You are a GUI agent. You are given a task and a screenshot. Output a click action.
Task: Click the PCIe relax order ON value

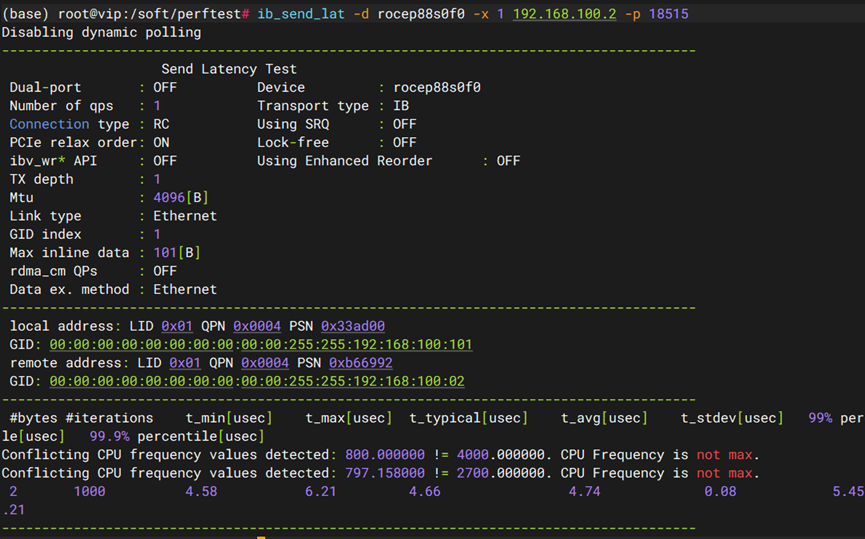coord(161,143)
